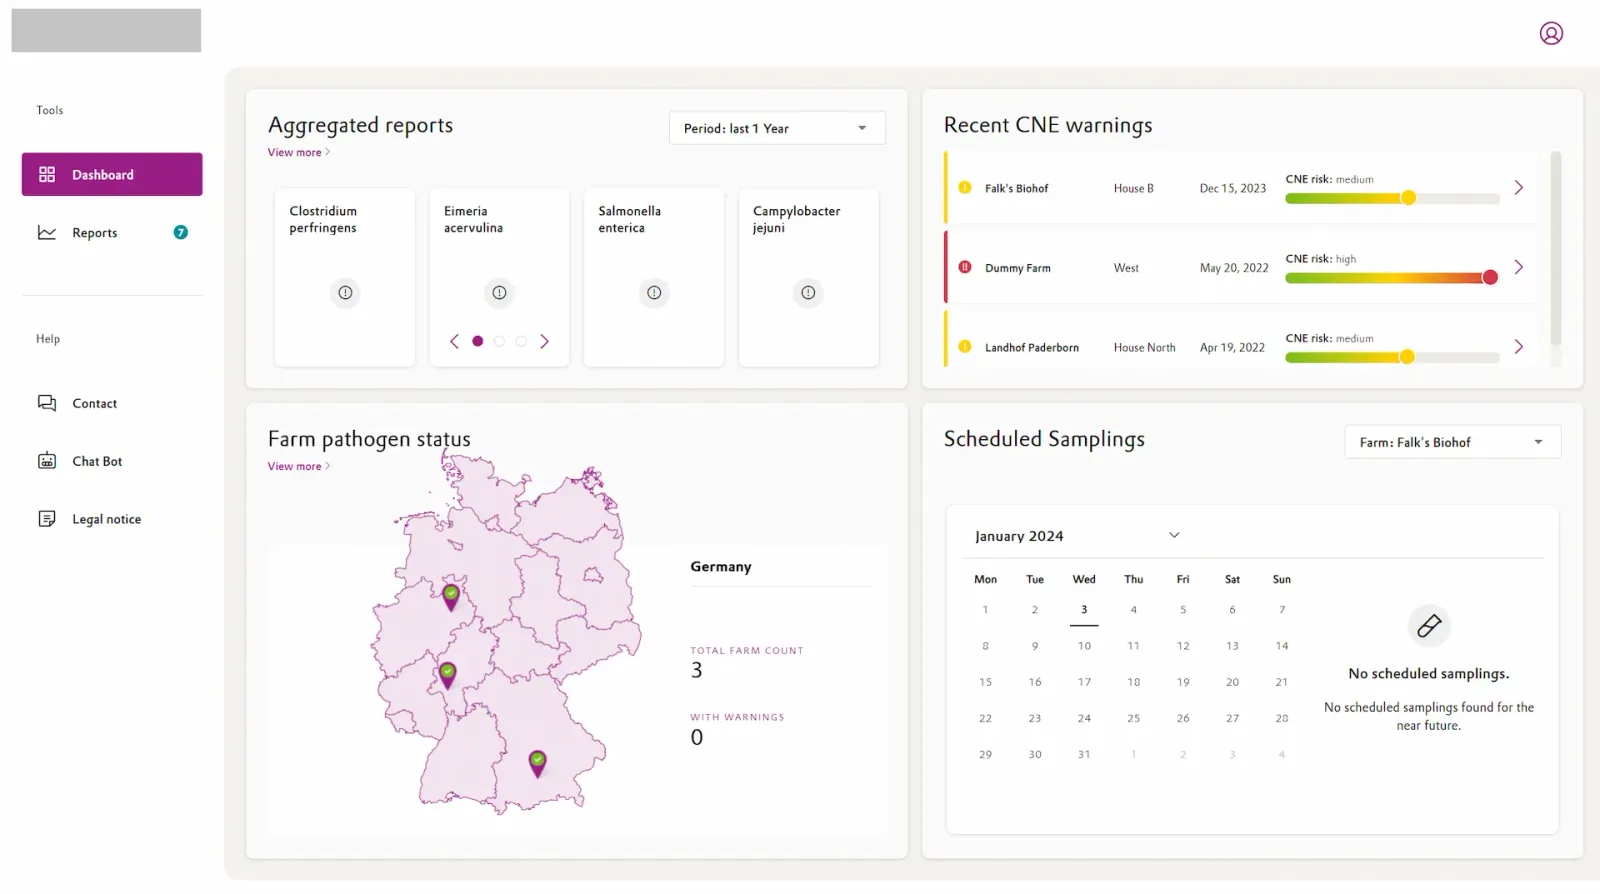This screenshot has width=1600, height=894.
Task: Click the CNE warnings list scrollbar
Action: (x=1555, y=248)
